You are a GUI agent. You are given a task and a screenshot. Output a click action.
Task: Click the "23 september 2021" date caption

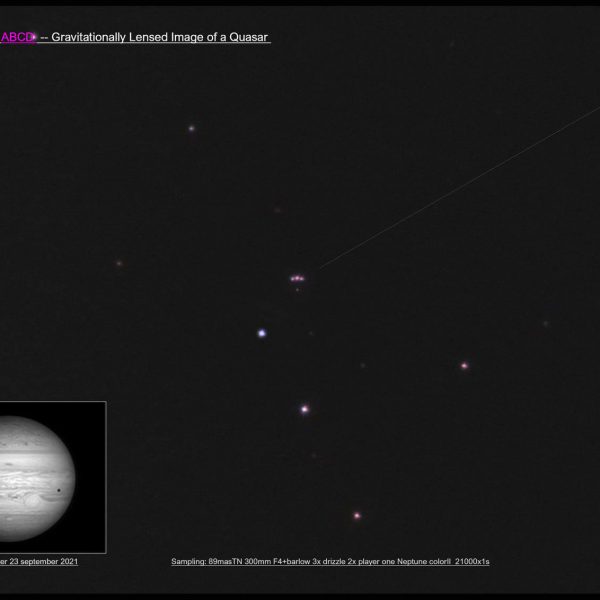tap(43, 561)
